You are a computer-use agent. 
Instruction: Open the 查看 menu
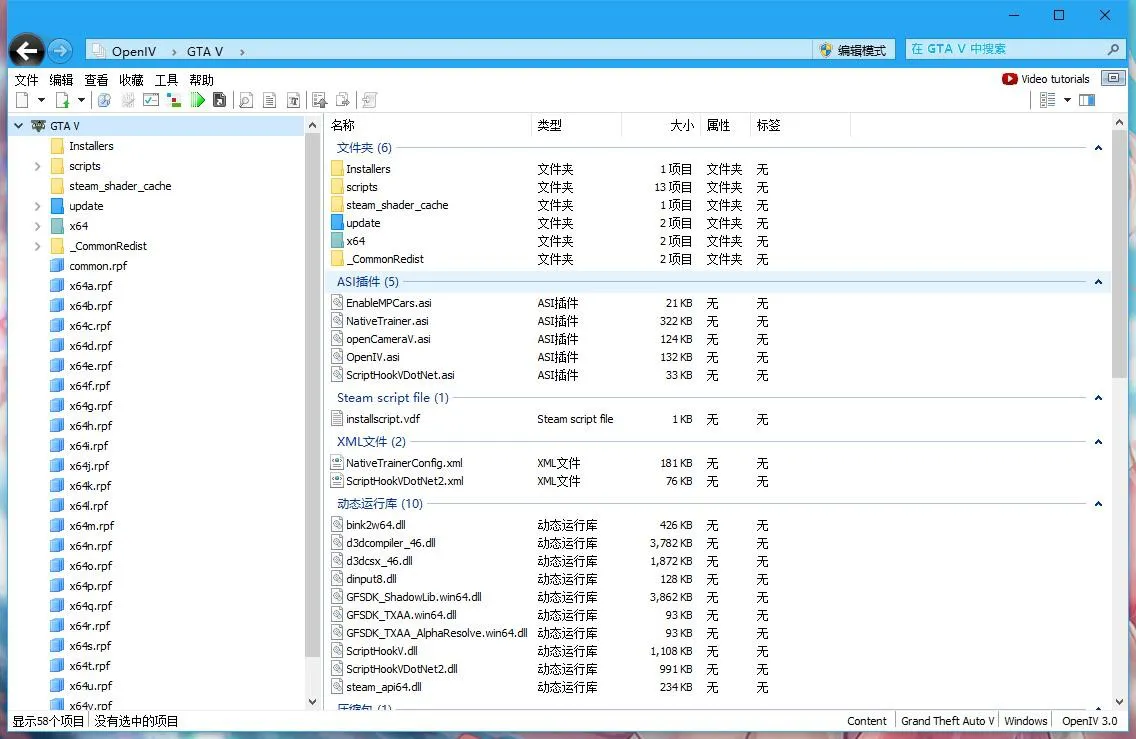[x=96, y=80]
